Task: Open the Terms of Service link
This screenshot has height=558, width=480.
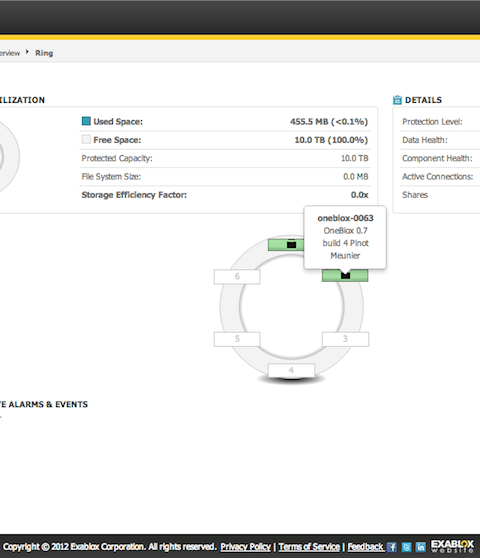Action: (x=309, y=547)
